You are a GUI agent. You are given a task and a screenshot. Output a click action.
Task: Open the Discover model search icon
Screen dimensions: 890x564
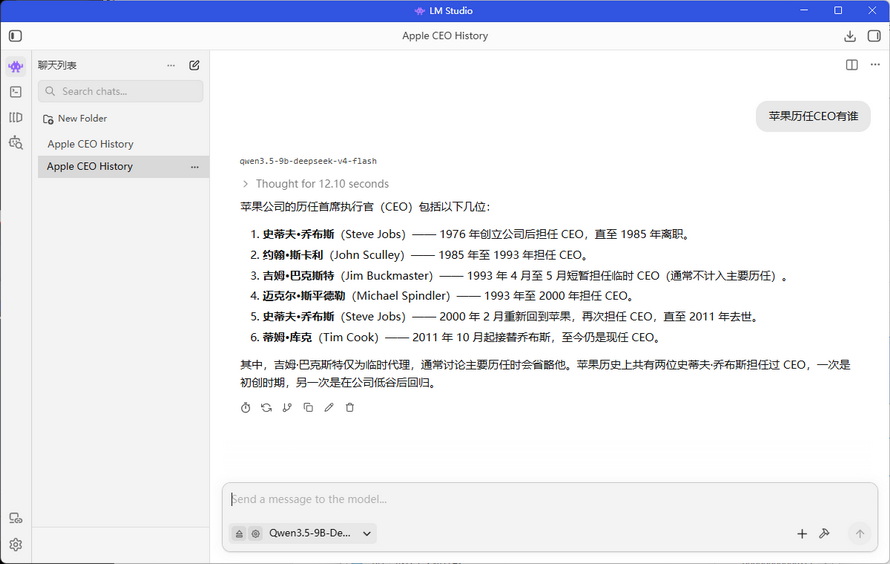[x=16, y=142]
